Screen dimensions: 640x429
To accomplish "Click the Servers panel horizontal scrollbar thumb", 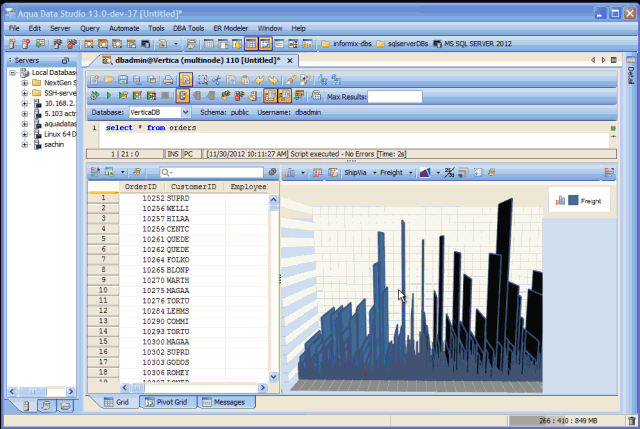I will pos(32,391).
